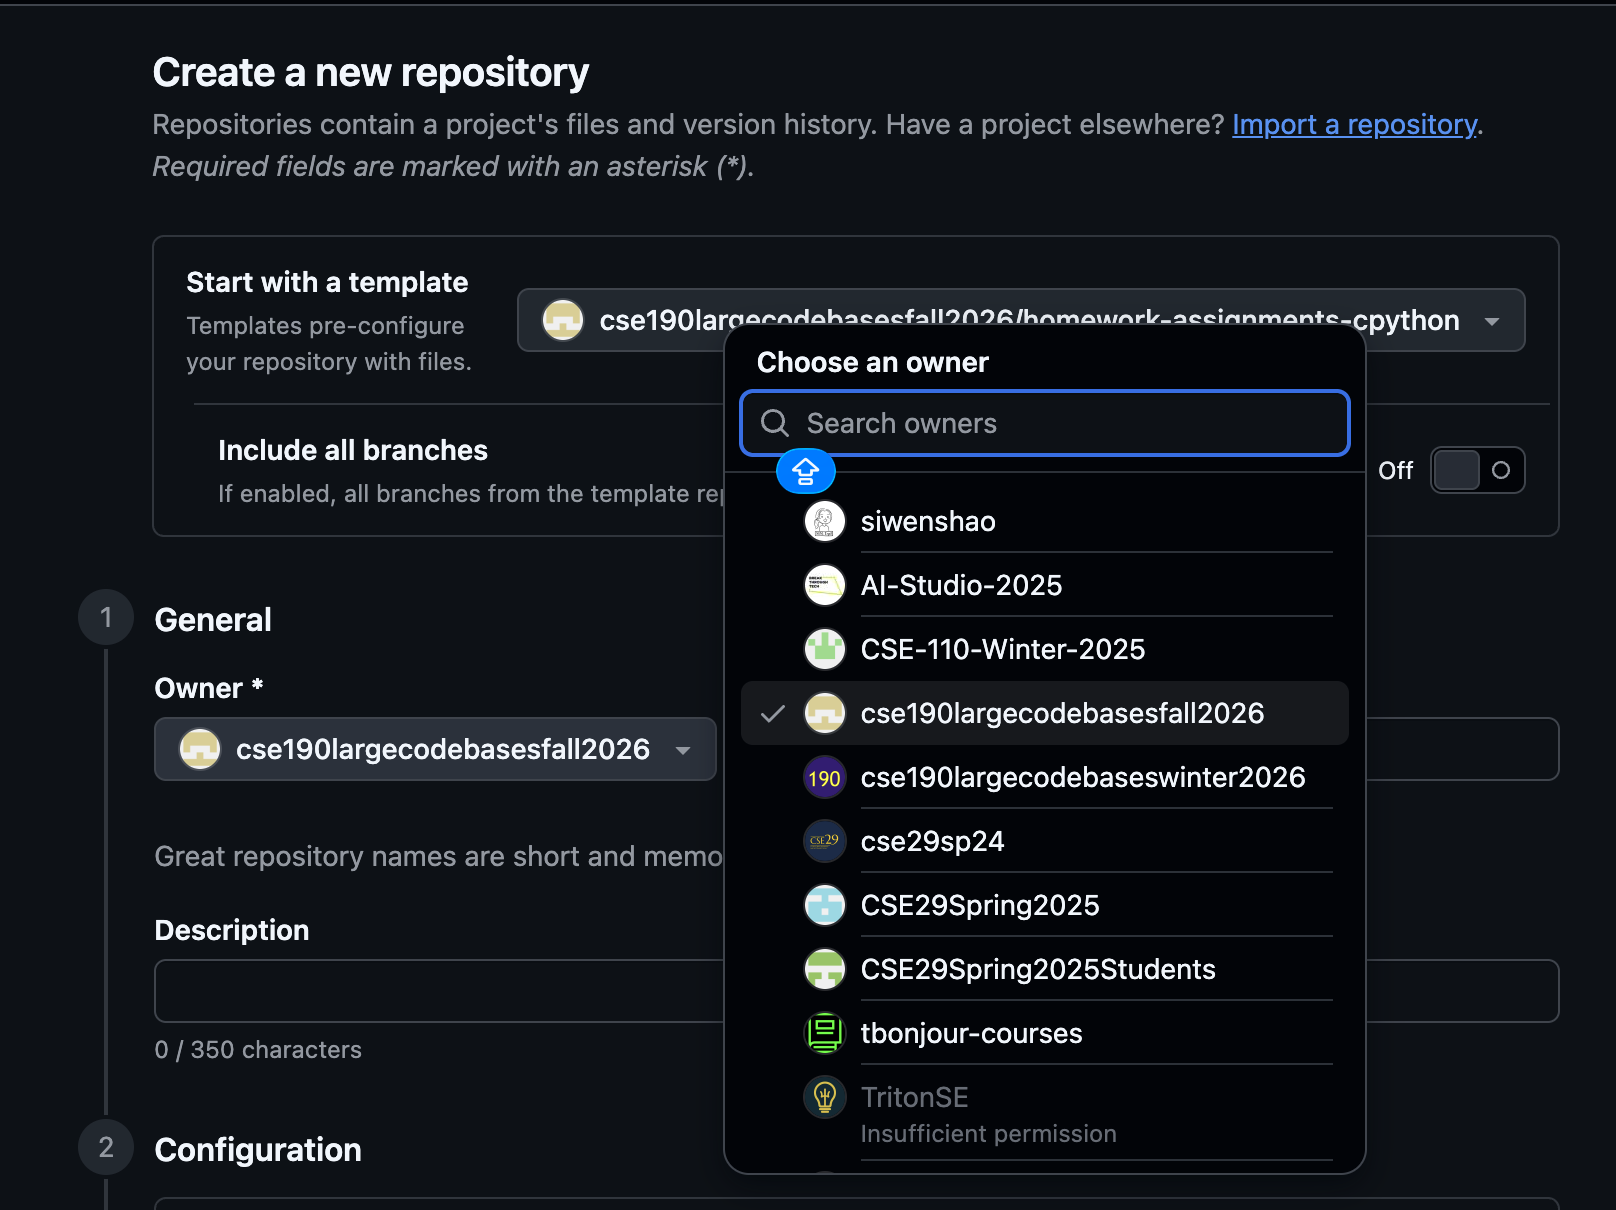This screenshot has height=1210, width=1616.
Task: Expand the Start with a template dropdown
Action: [1021, 320]
